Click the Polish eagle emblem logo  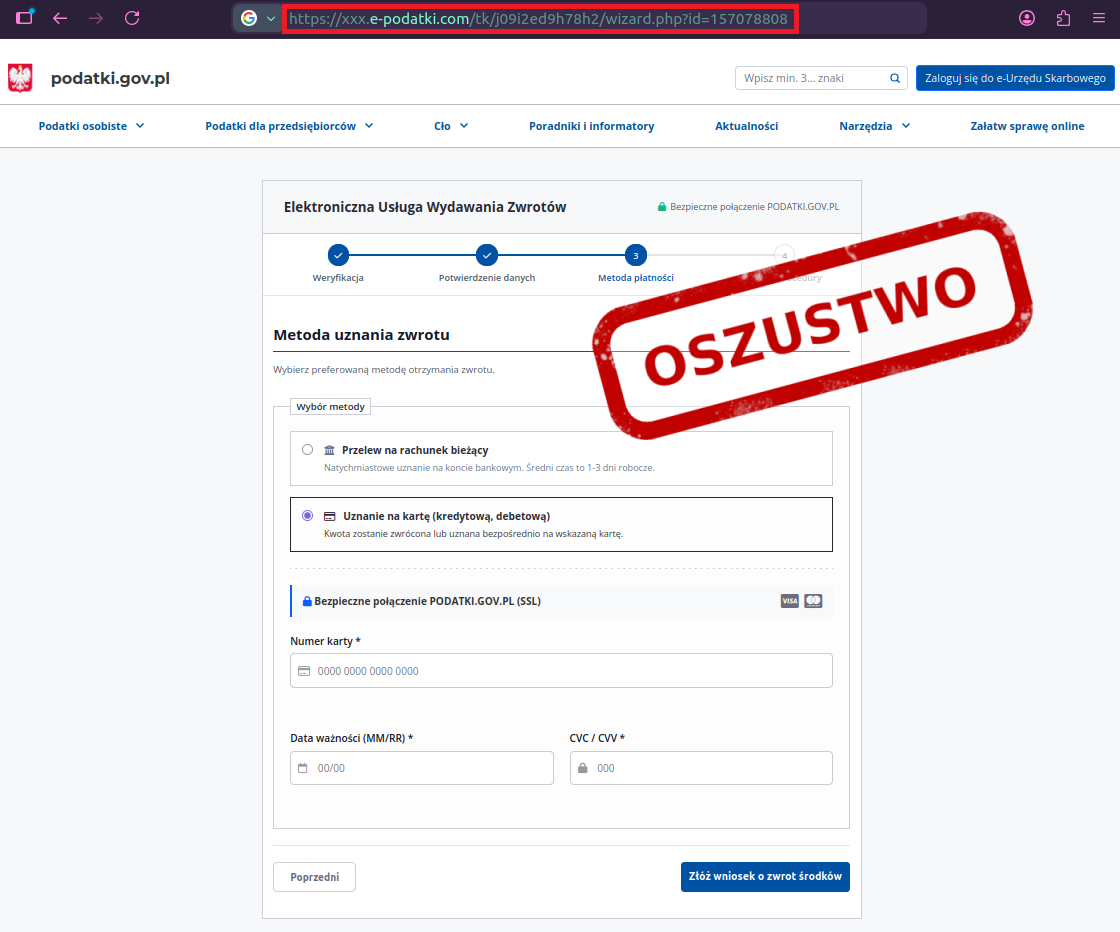pyautogui.click(x=20, y=78)
